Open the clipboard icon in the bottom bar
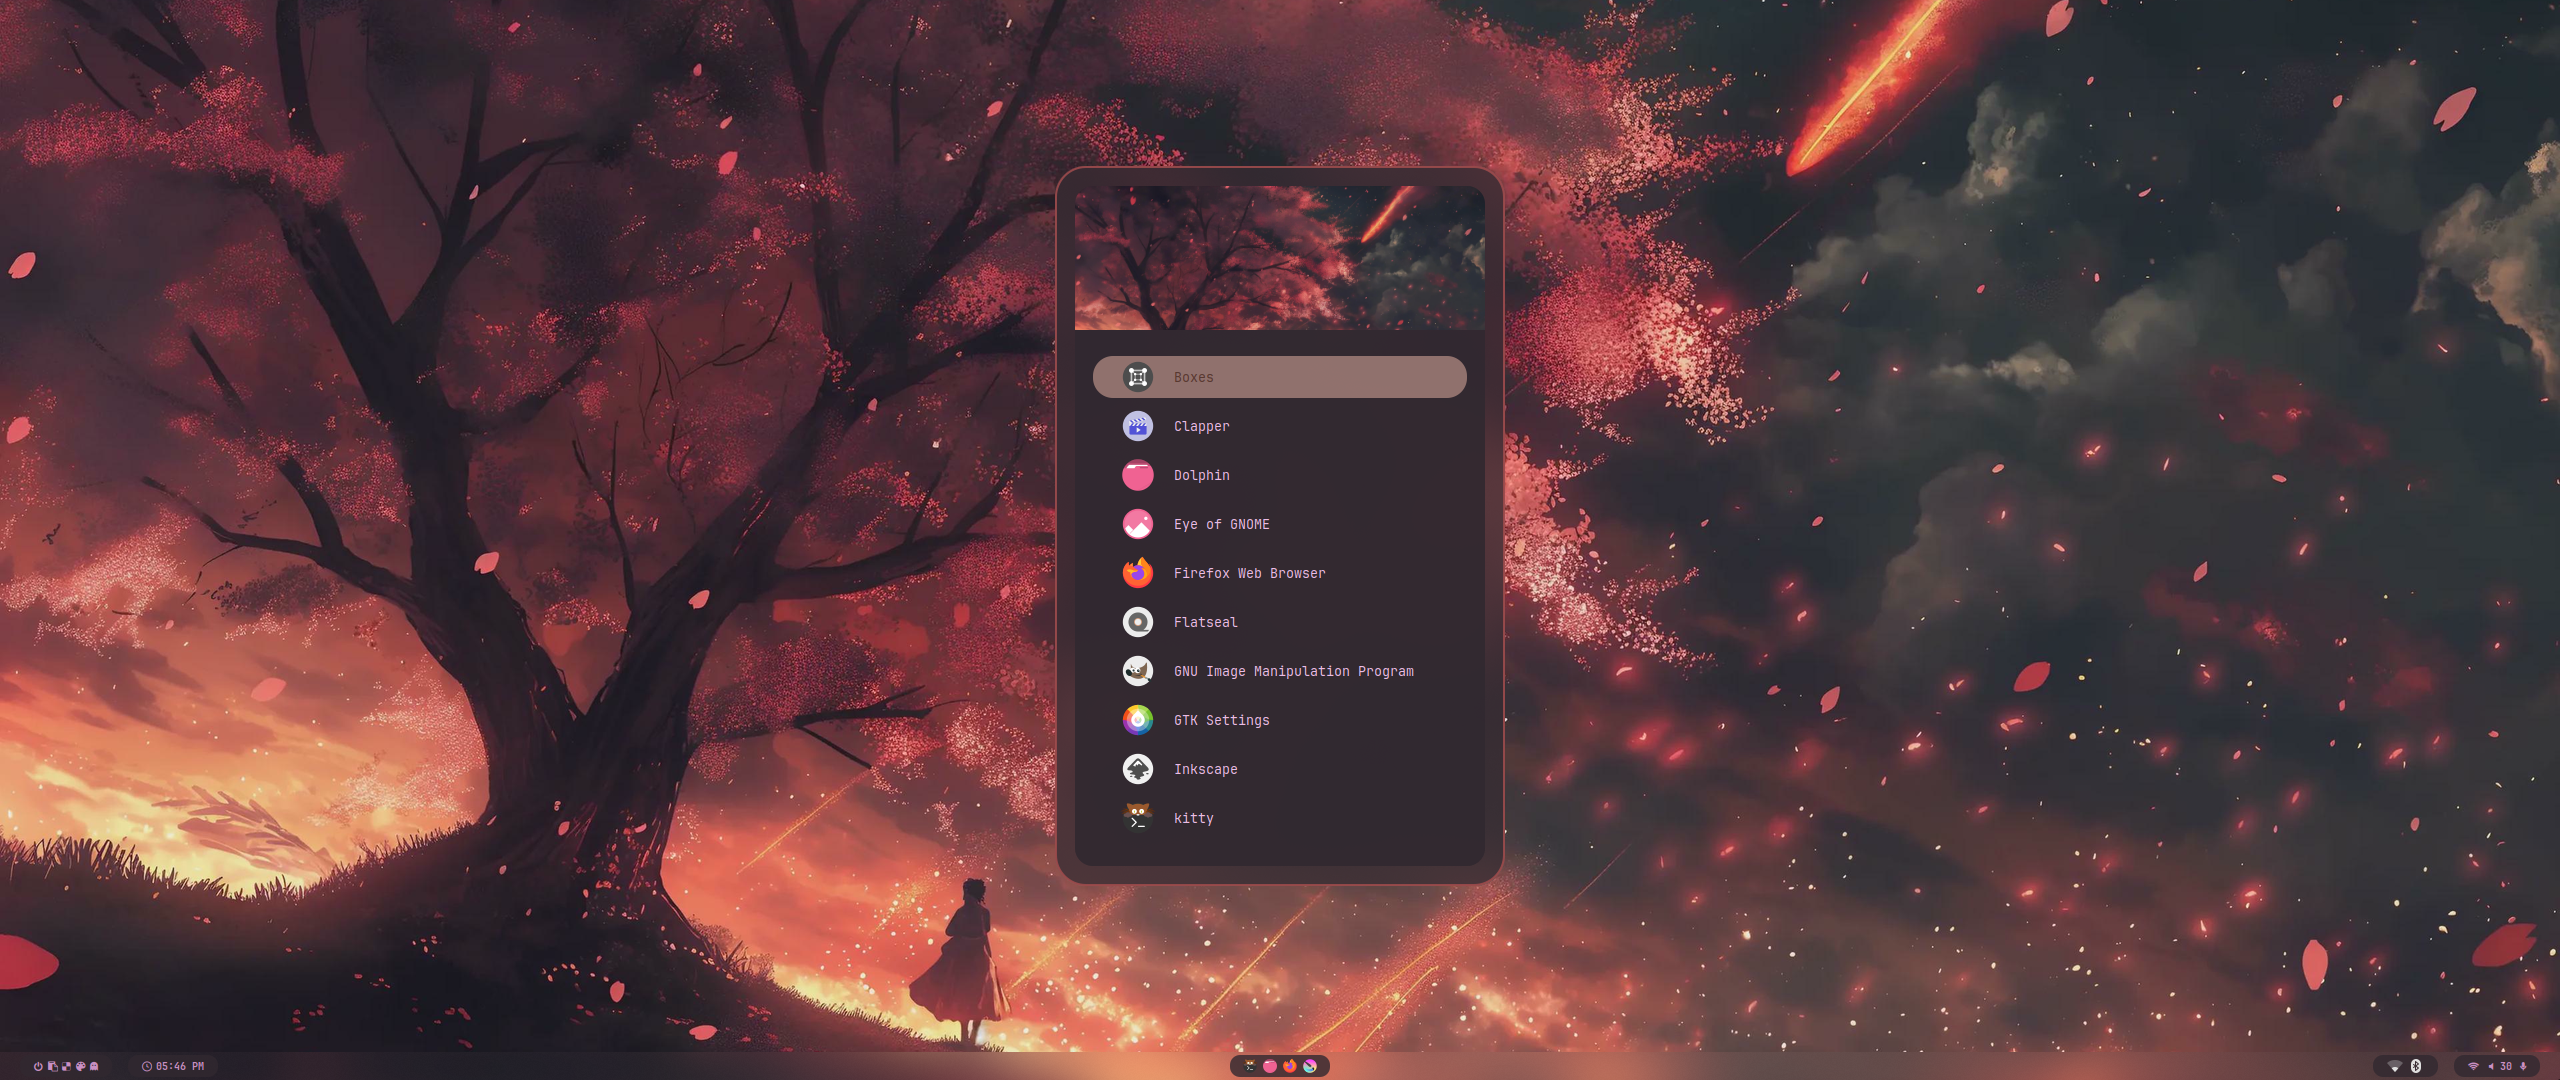Viewport: 2560px width, 1080px height. (52, 1066)
